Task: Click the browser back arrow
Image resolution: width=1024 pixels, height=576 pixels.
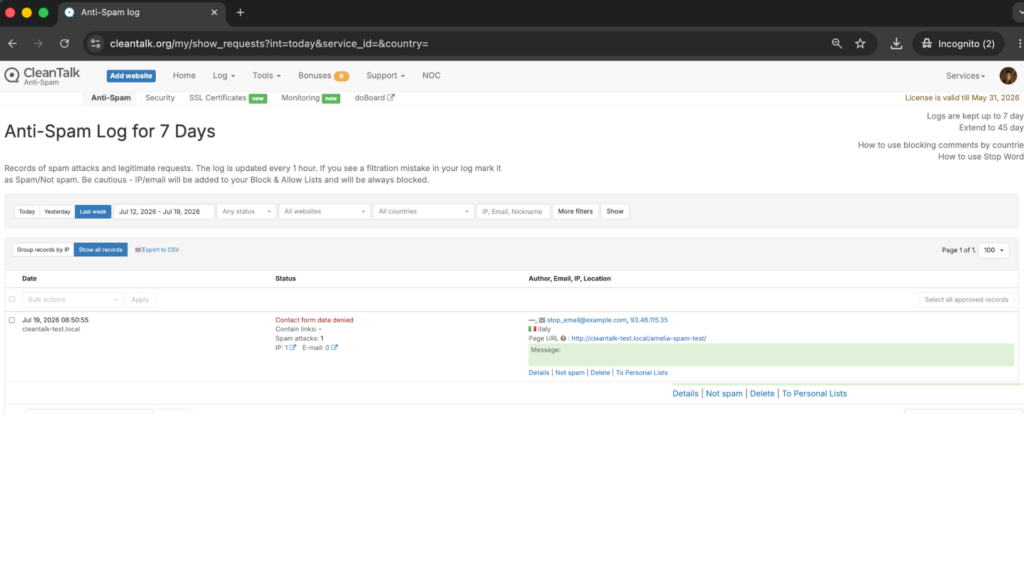Action: 12,44
